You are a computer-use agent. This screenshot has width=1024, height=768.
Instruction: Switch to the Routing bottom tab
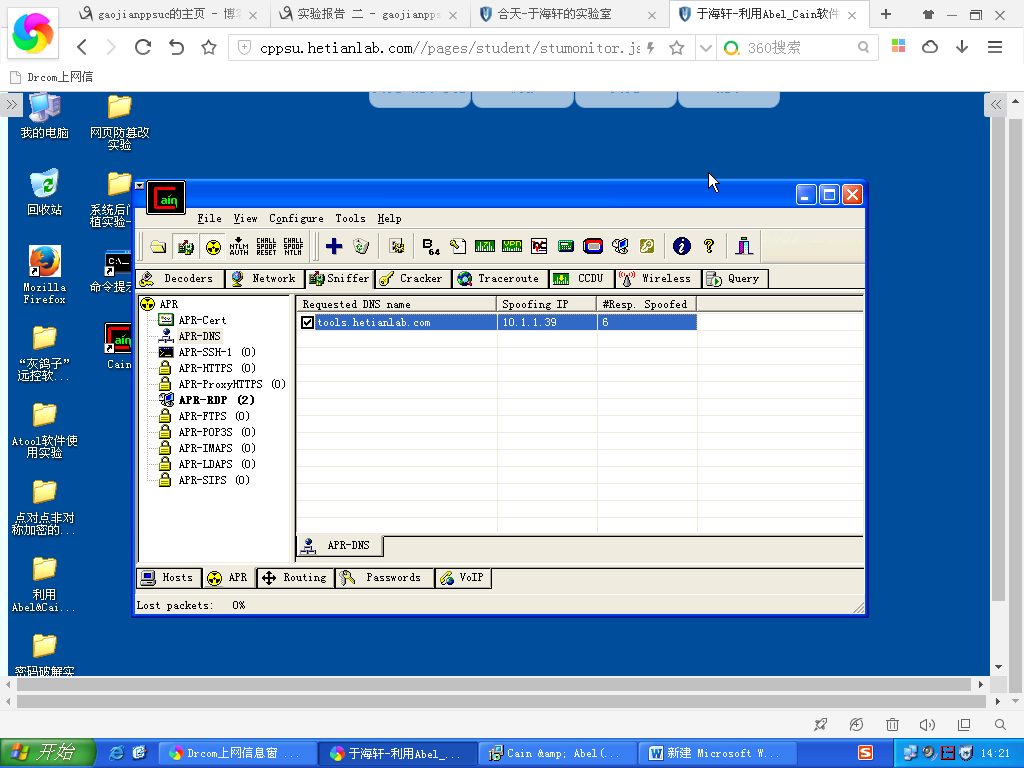click(295, 578)
